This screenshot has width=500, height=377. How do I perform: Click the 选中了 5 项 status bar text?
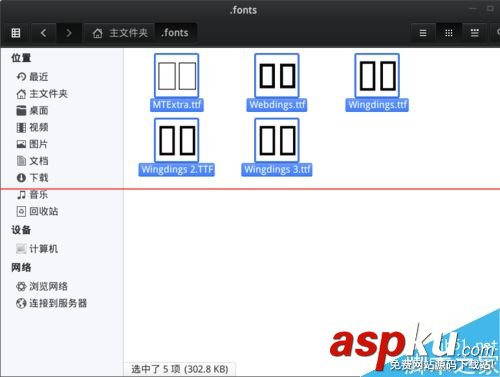[x=180, y=369]
